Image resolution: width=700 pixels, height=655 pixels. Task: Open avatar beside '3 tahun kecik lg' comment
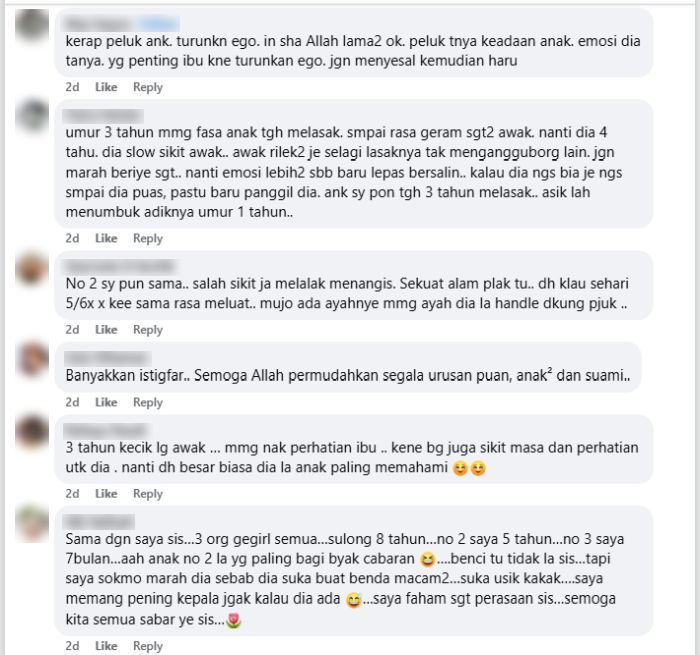tap(32, 432)
